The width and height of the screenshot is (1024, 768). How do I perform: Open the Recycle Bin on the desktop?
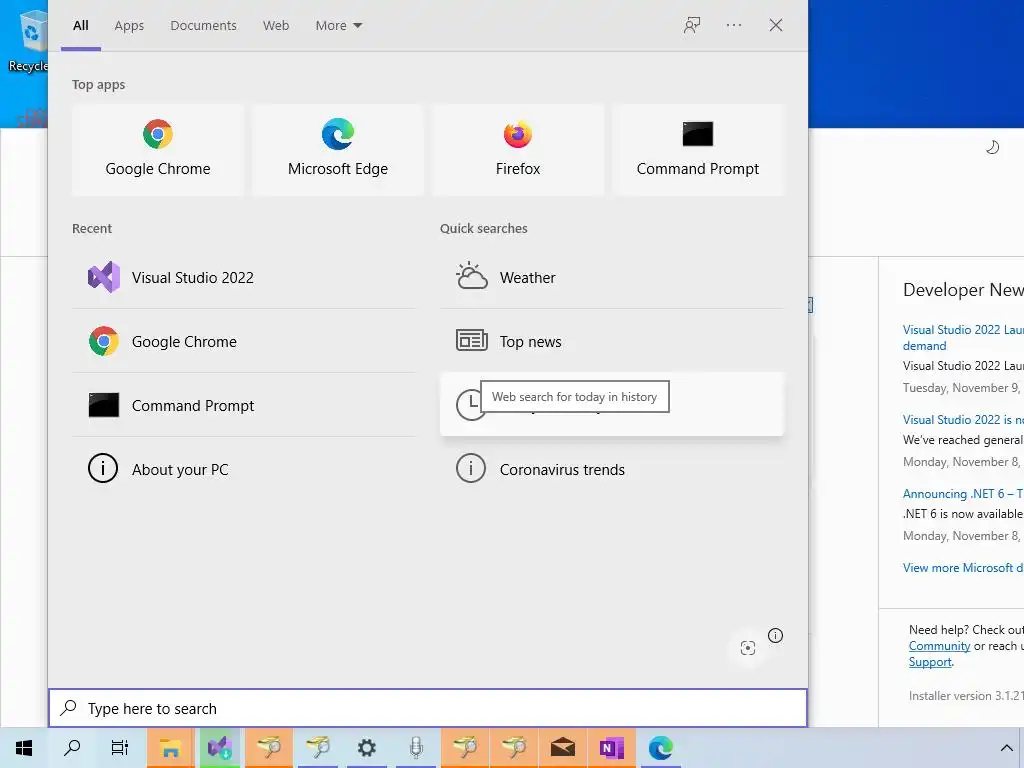28,39
